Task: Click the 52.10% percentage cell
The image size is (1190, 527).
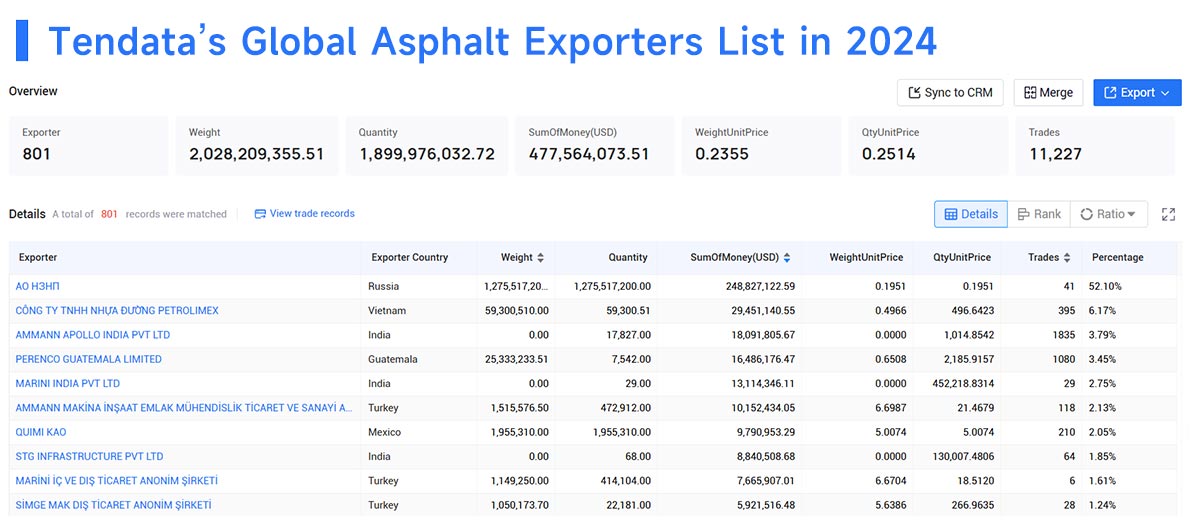Action: tap(1107, 286)
